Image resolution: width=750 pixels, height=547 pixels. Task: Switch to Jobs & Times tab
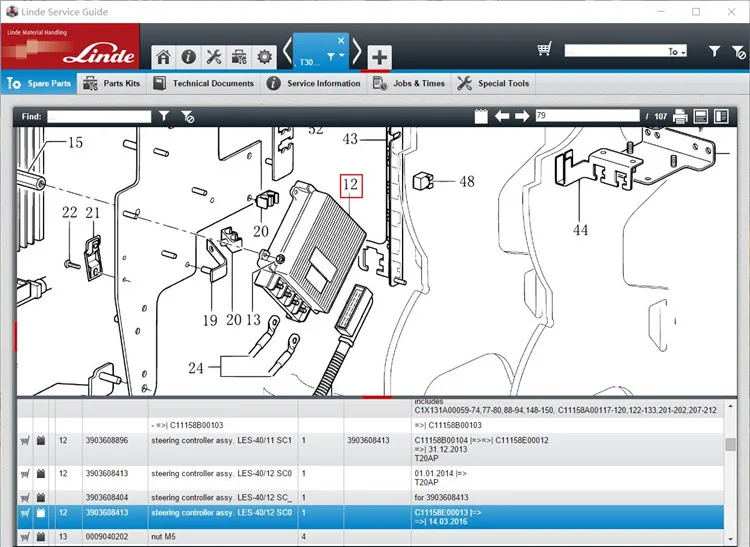pos(409,83)
